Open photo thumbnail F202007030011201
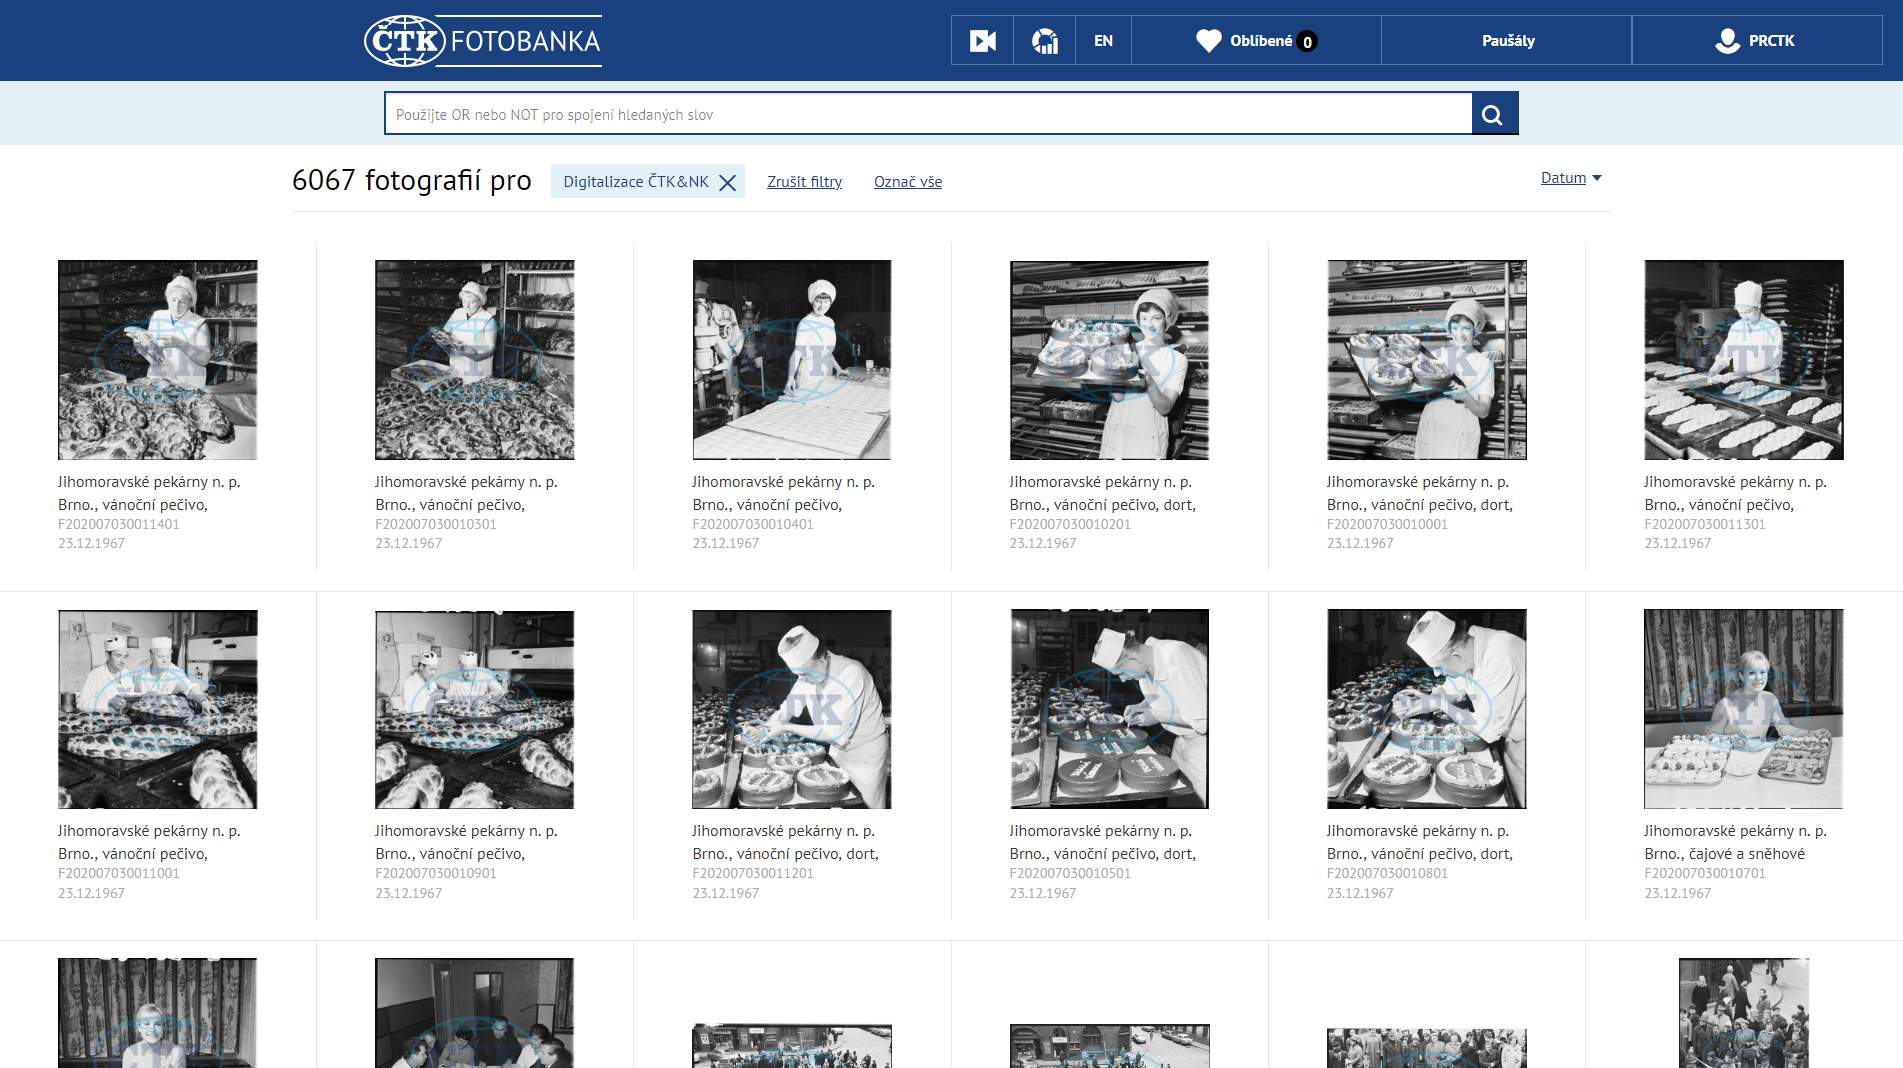Image resolution: width=1903 pixels, height=1068 pixels. tap(792, 709)
